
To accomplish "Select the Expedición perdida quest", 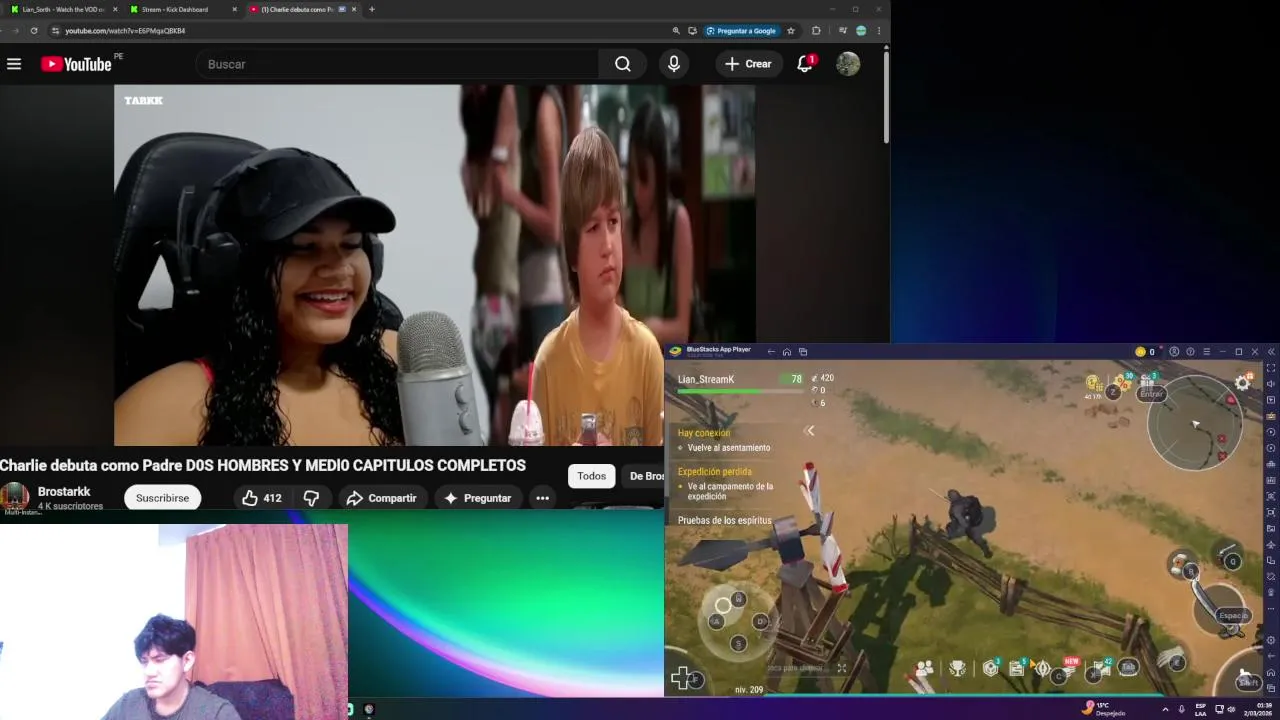I will 715,471.
